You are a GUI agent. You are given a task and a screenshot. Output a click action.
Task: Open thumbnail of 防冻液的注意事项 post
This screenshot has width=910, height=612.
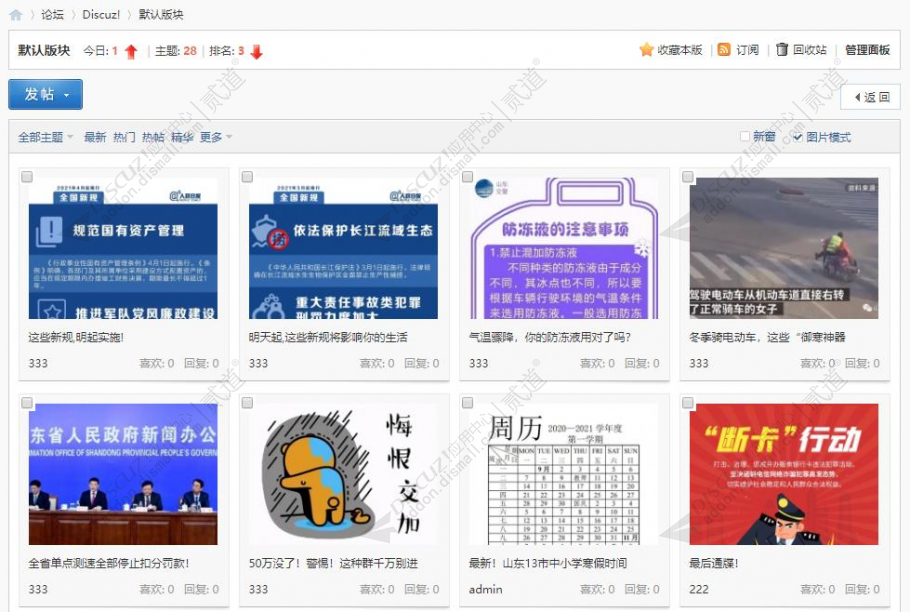pos(564,248)
